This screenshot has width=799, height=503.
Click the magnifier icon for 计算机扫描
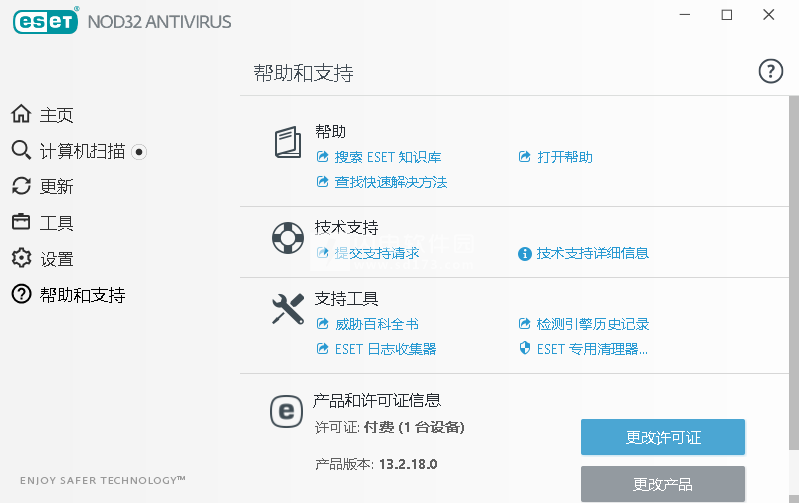click(x=21, y=150)
